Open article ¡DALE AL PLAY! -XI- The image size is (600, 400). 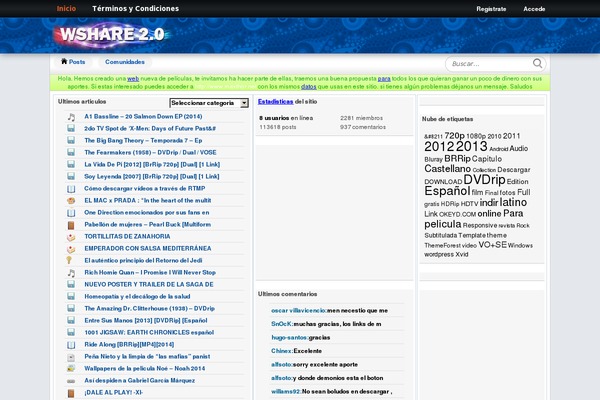coord(113,392)
